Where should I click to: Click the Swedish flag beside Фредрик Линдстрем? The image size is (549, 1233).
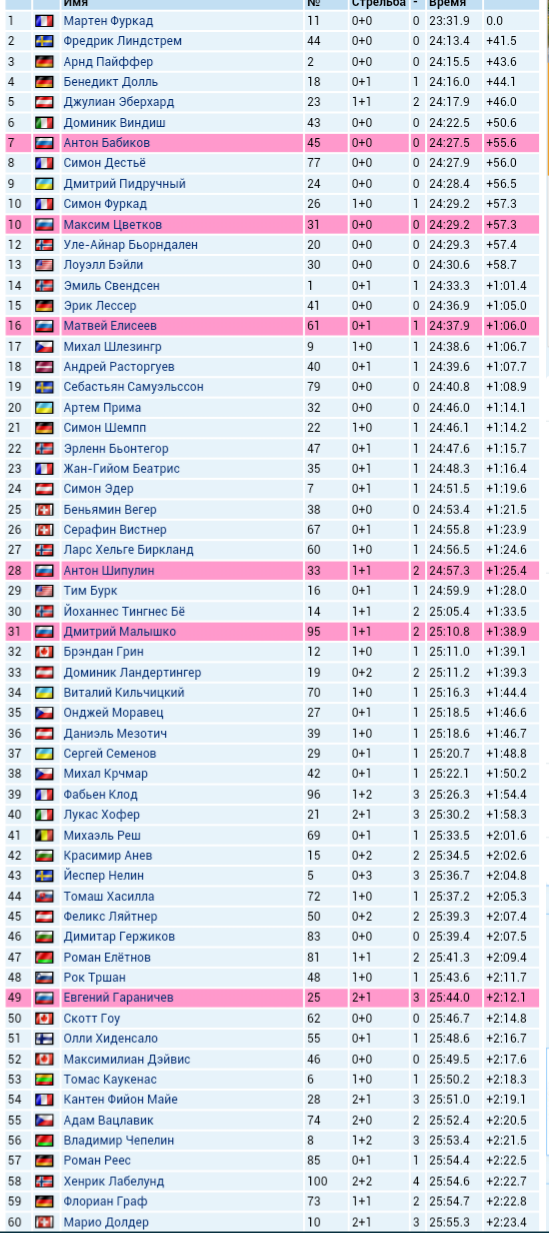(44, 41)
